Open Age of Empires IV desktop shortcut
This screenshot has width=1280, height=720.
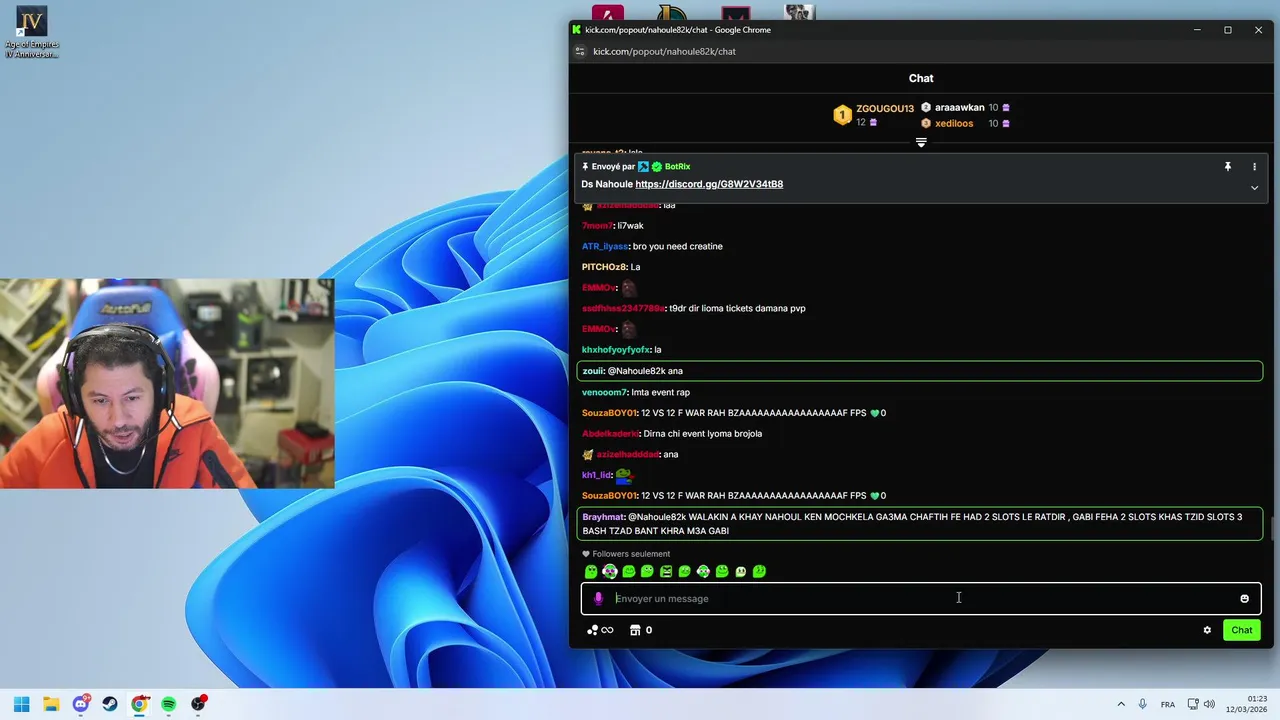(x=32, y=32)
